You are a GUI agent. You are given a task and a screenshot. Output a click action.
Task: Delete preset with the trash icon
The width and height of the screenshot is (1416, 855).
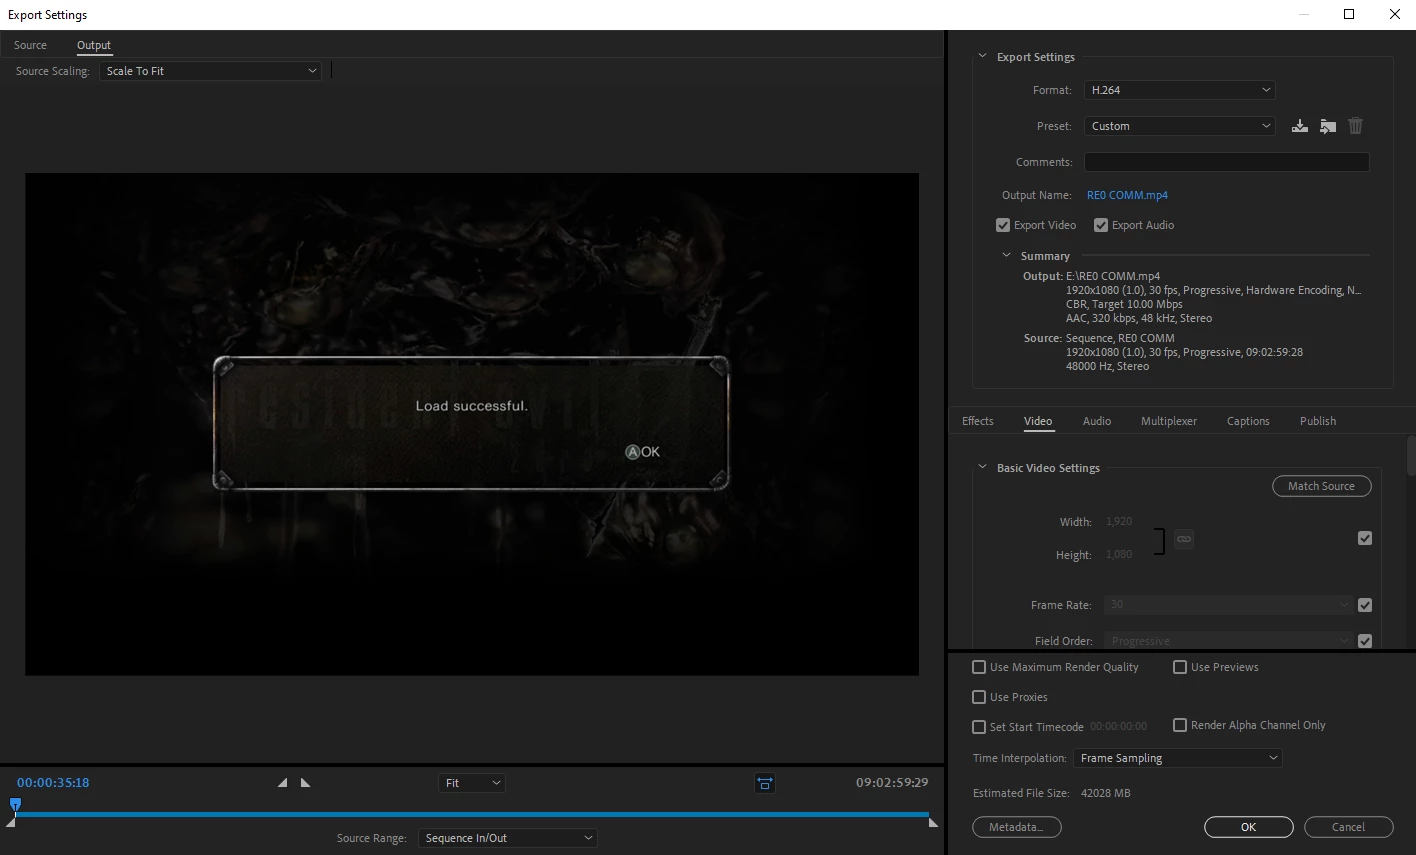click(x=1355, y=126)
